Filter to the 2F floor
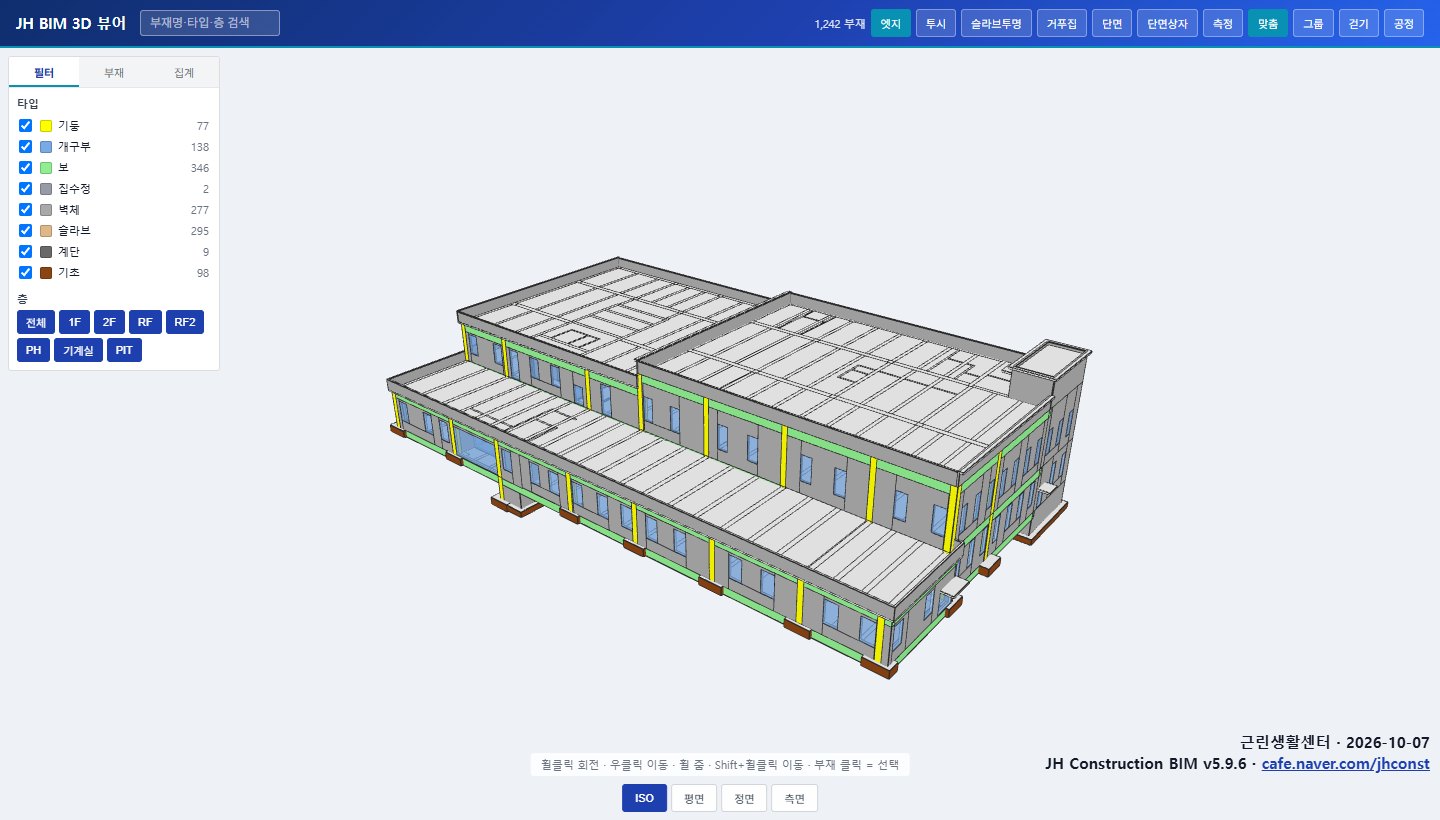The width and height of the screenshot is (1440, 820). click(109, 322)
